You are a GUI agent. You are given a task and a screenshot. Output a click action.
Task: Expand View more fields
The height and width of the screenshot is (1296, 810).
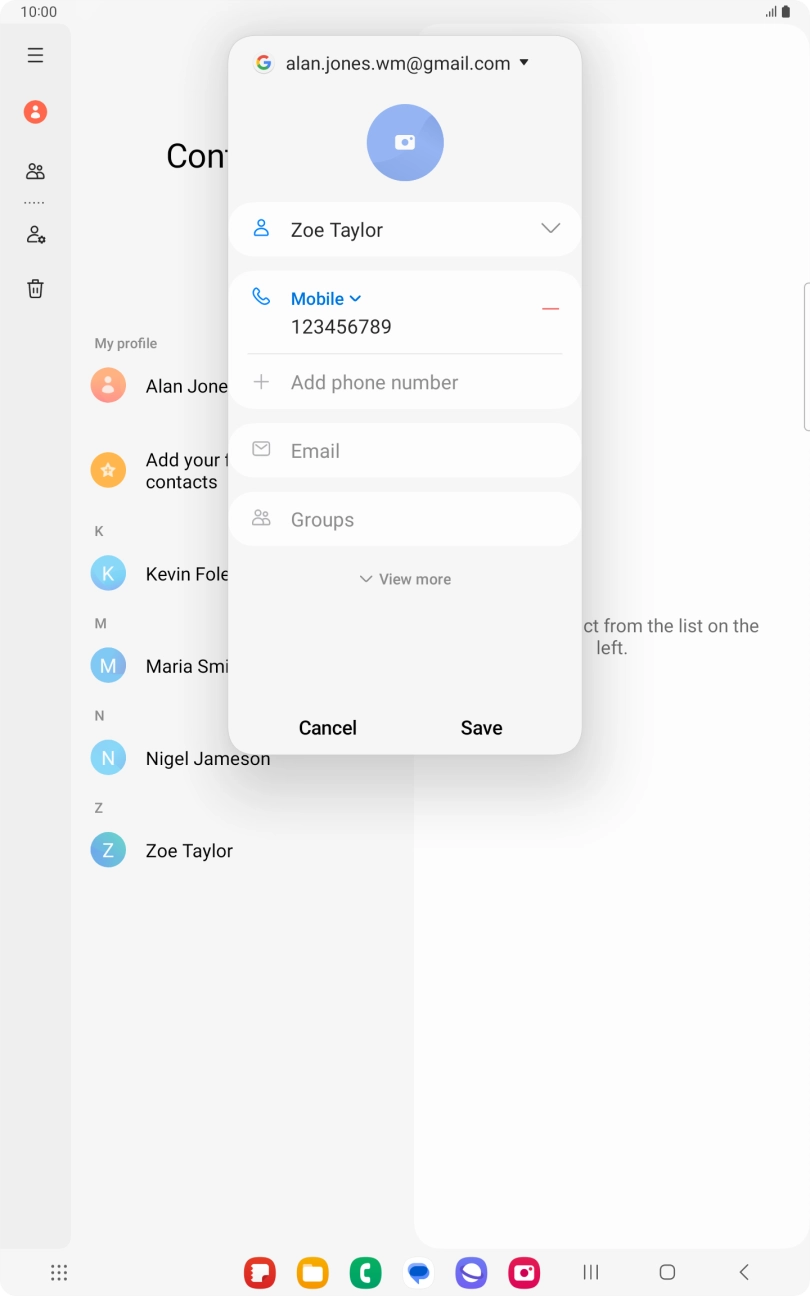click(405, 579)
